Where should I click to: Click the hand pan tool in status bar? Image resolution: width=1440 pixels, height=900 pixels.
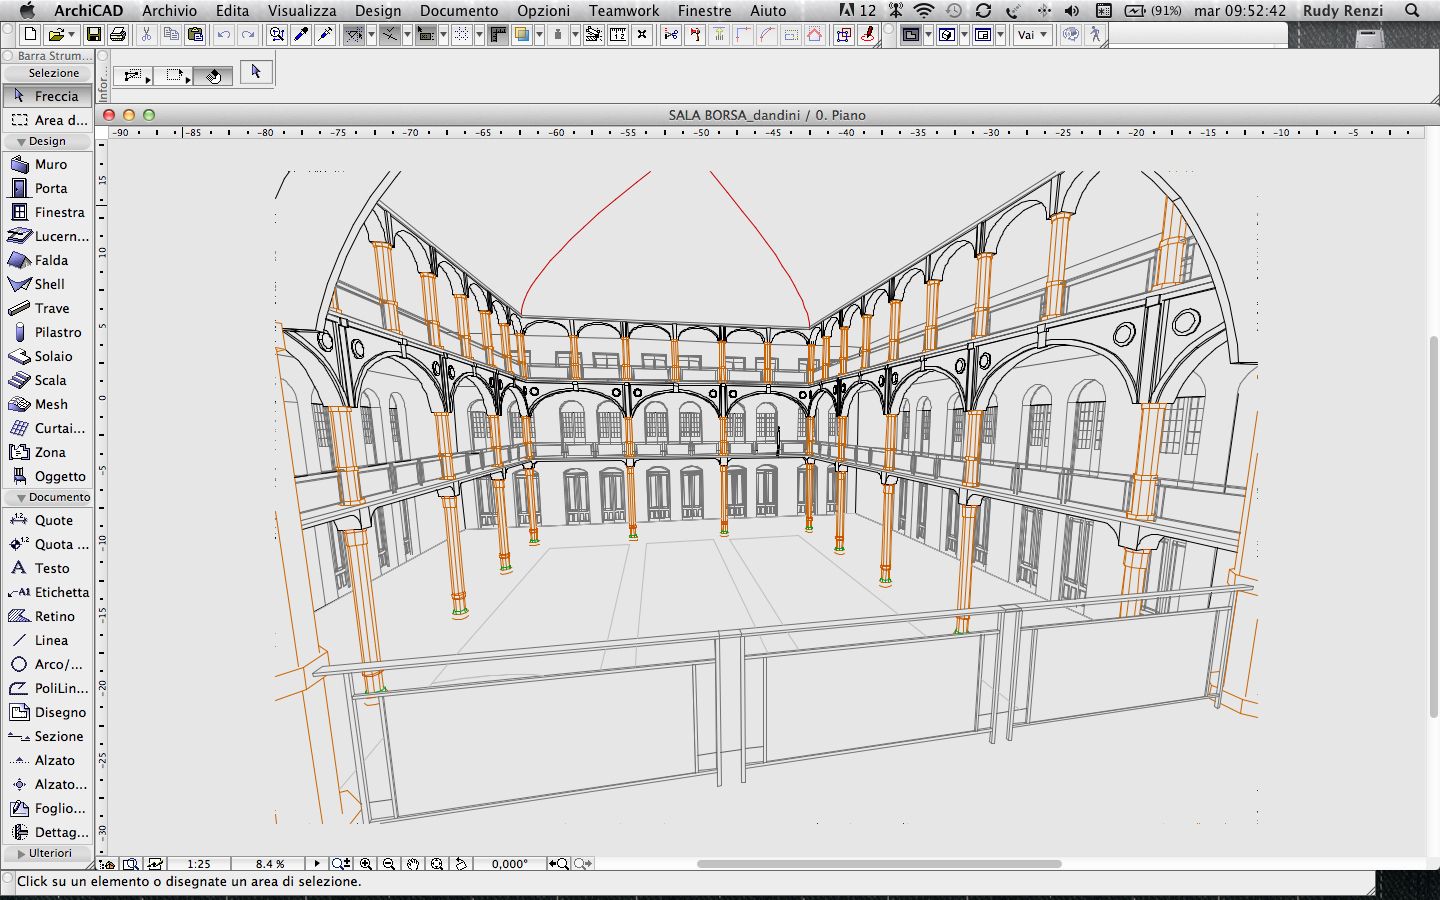coord(412,864)
